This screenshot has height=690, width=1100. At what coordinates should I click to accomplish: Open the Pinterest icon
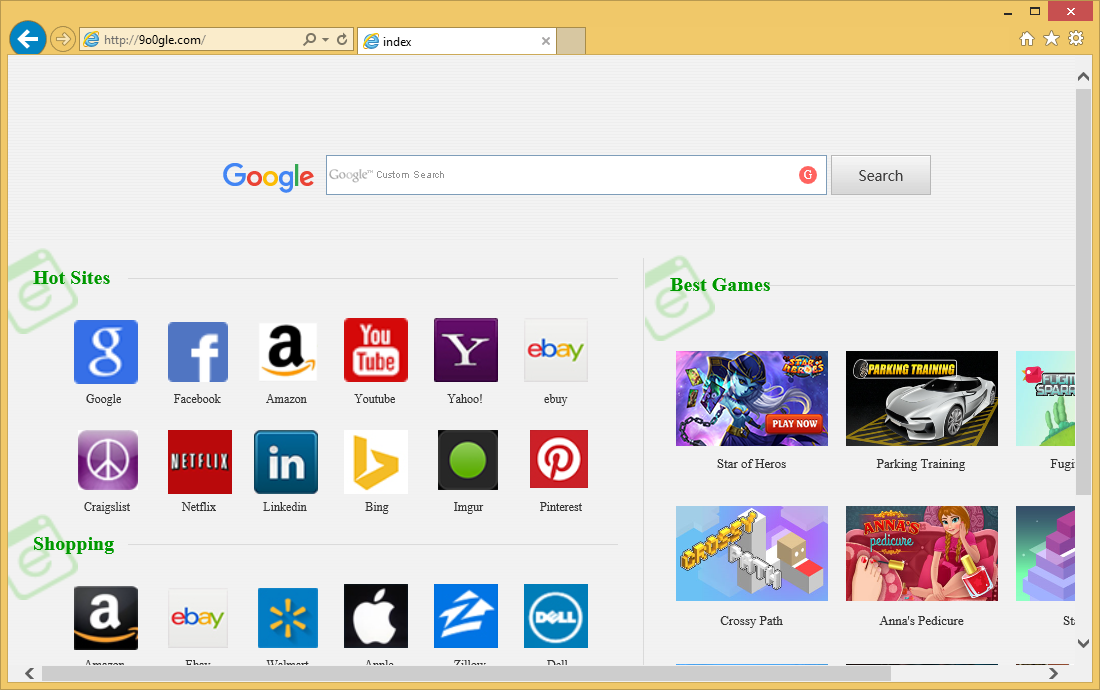[558, 459]
